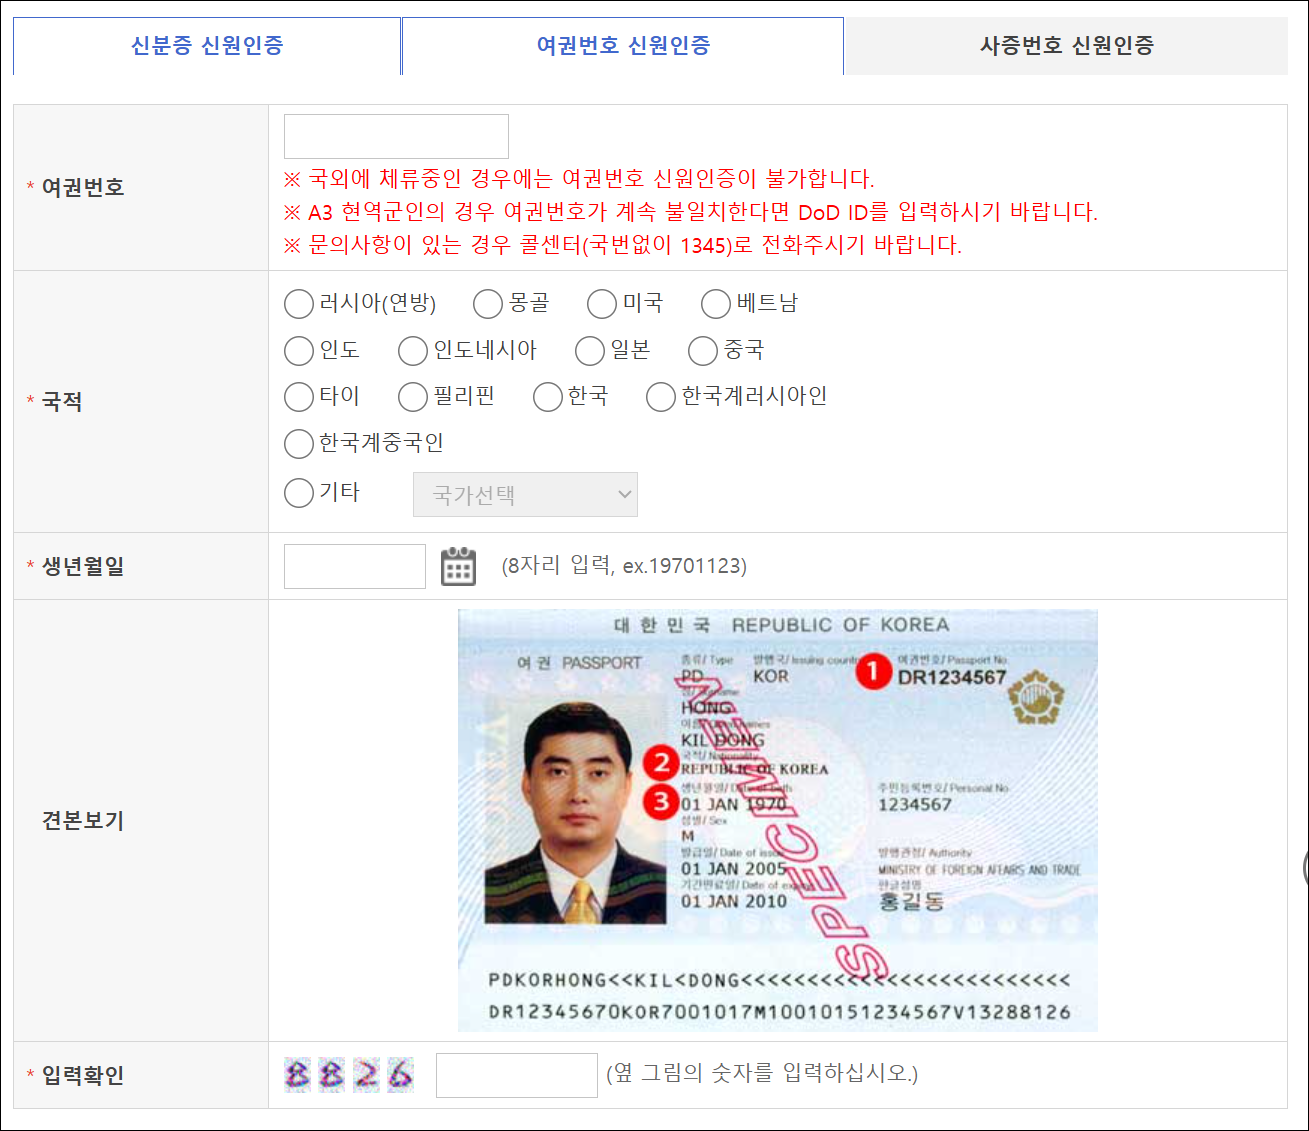Click the 옆 그림의 숫자를 입력하십시오 hint
Image resolution: width=1309 pixels, height=1131 pixels.
[762, 1074]
